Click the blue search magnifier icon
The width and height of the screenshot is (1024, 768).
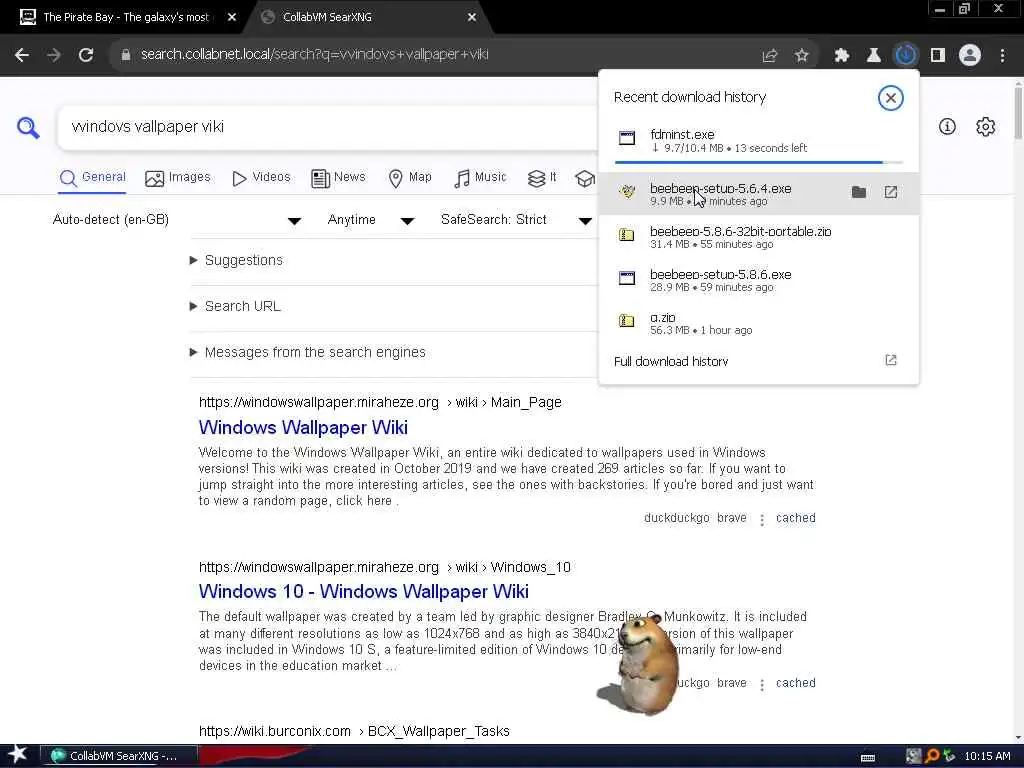(x=28, y=127)
